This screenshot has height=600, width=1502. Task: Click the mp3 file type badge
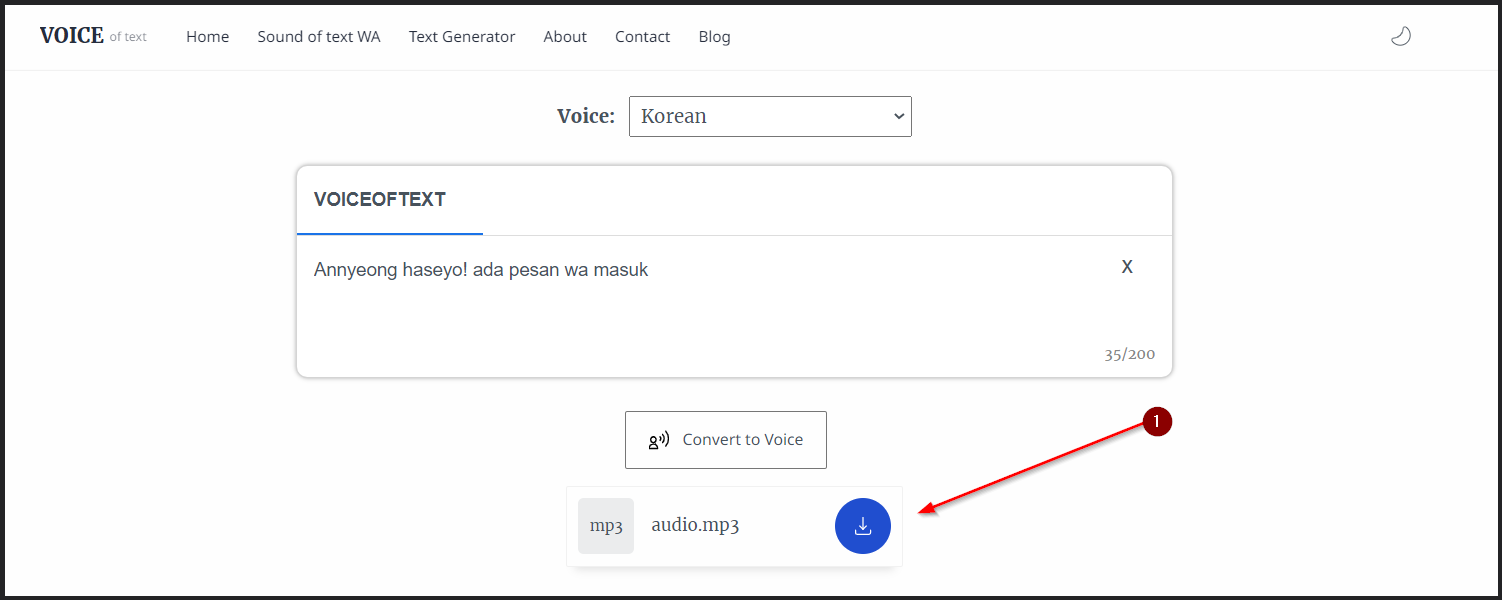tap(605, 525)
